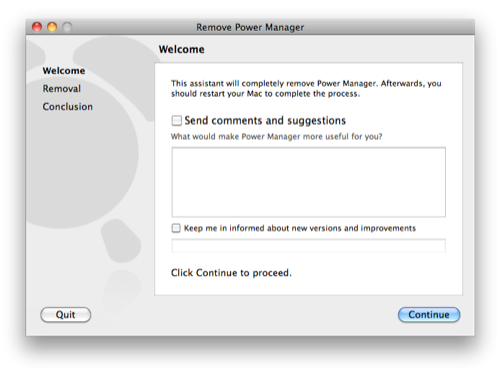Screen dimensions: 500x376
Task: Select the Conclusion step in sidebar
Action: pyautogui.click(x=68, y=107)
